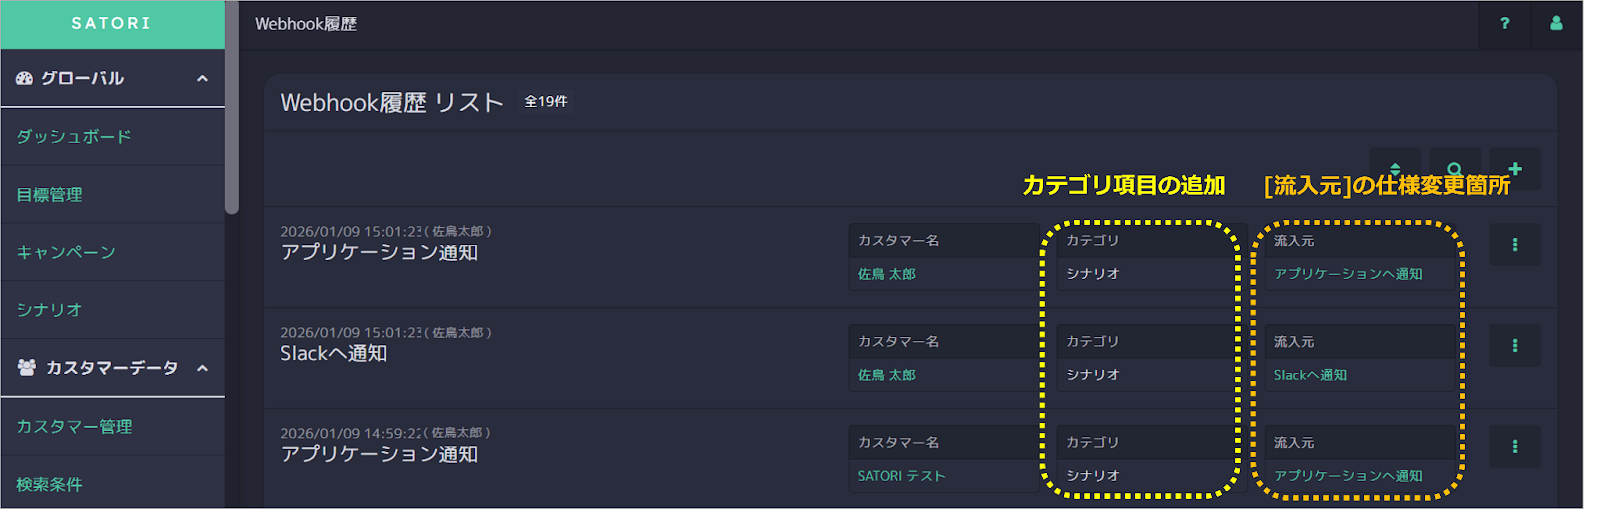The width and height of the screenshot is (1600, 509).
Task: Open the Slackへ通知 source link
Action: click(x=1310, y=375)
